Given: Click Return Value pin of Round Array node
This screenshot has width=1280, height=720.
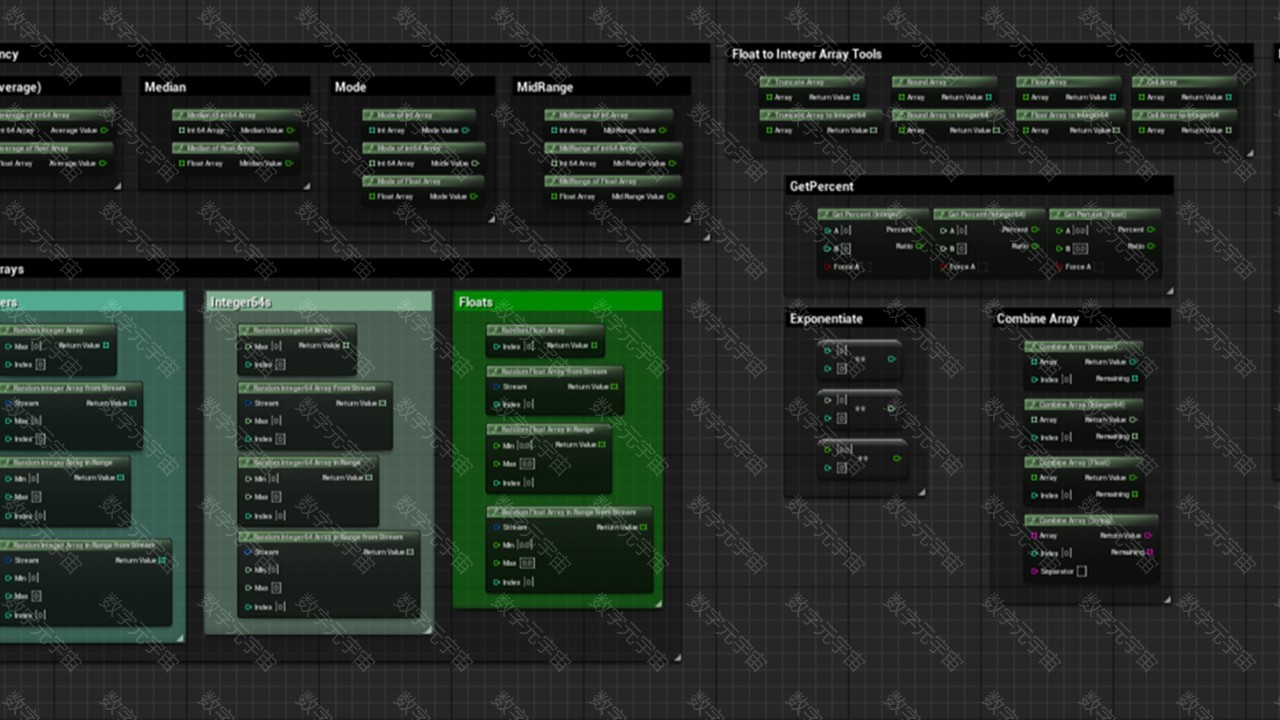Looking at the screenshot, I should [x=989, y=98].
